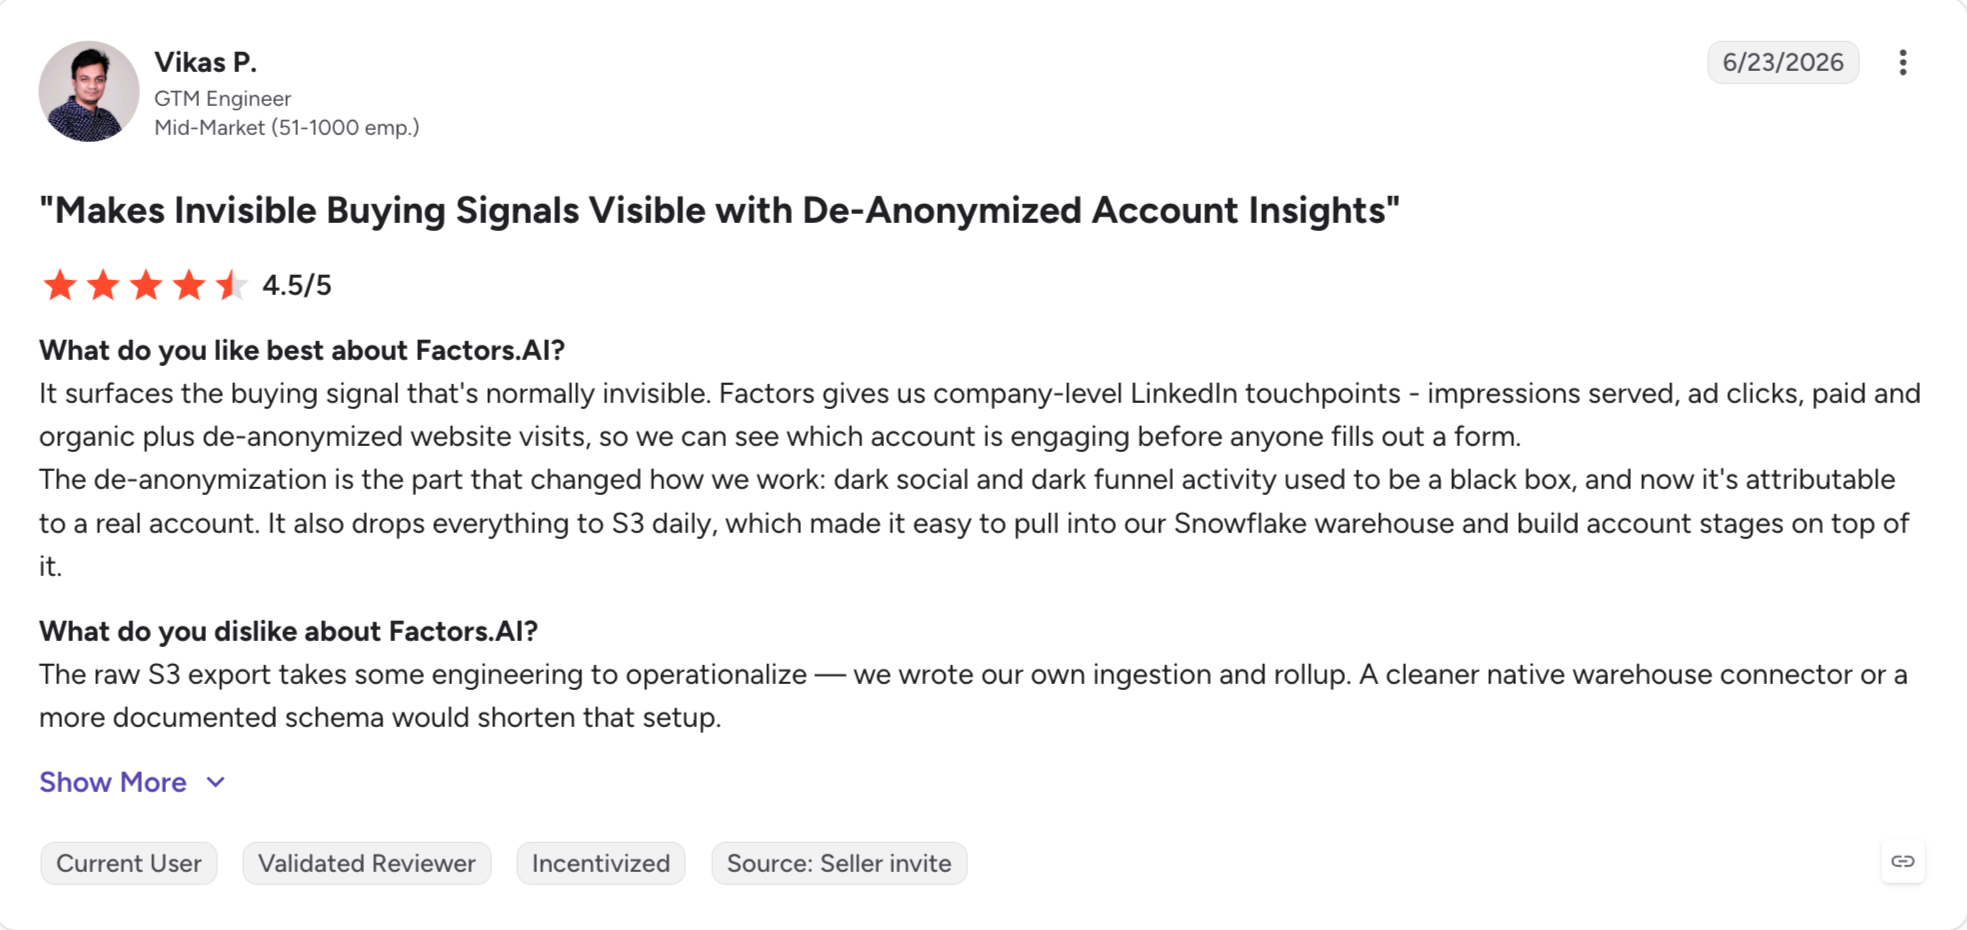
Task: Expand the review with Show More
Action: [113, 782]
